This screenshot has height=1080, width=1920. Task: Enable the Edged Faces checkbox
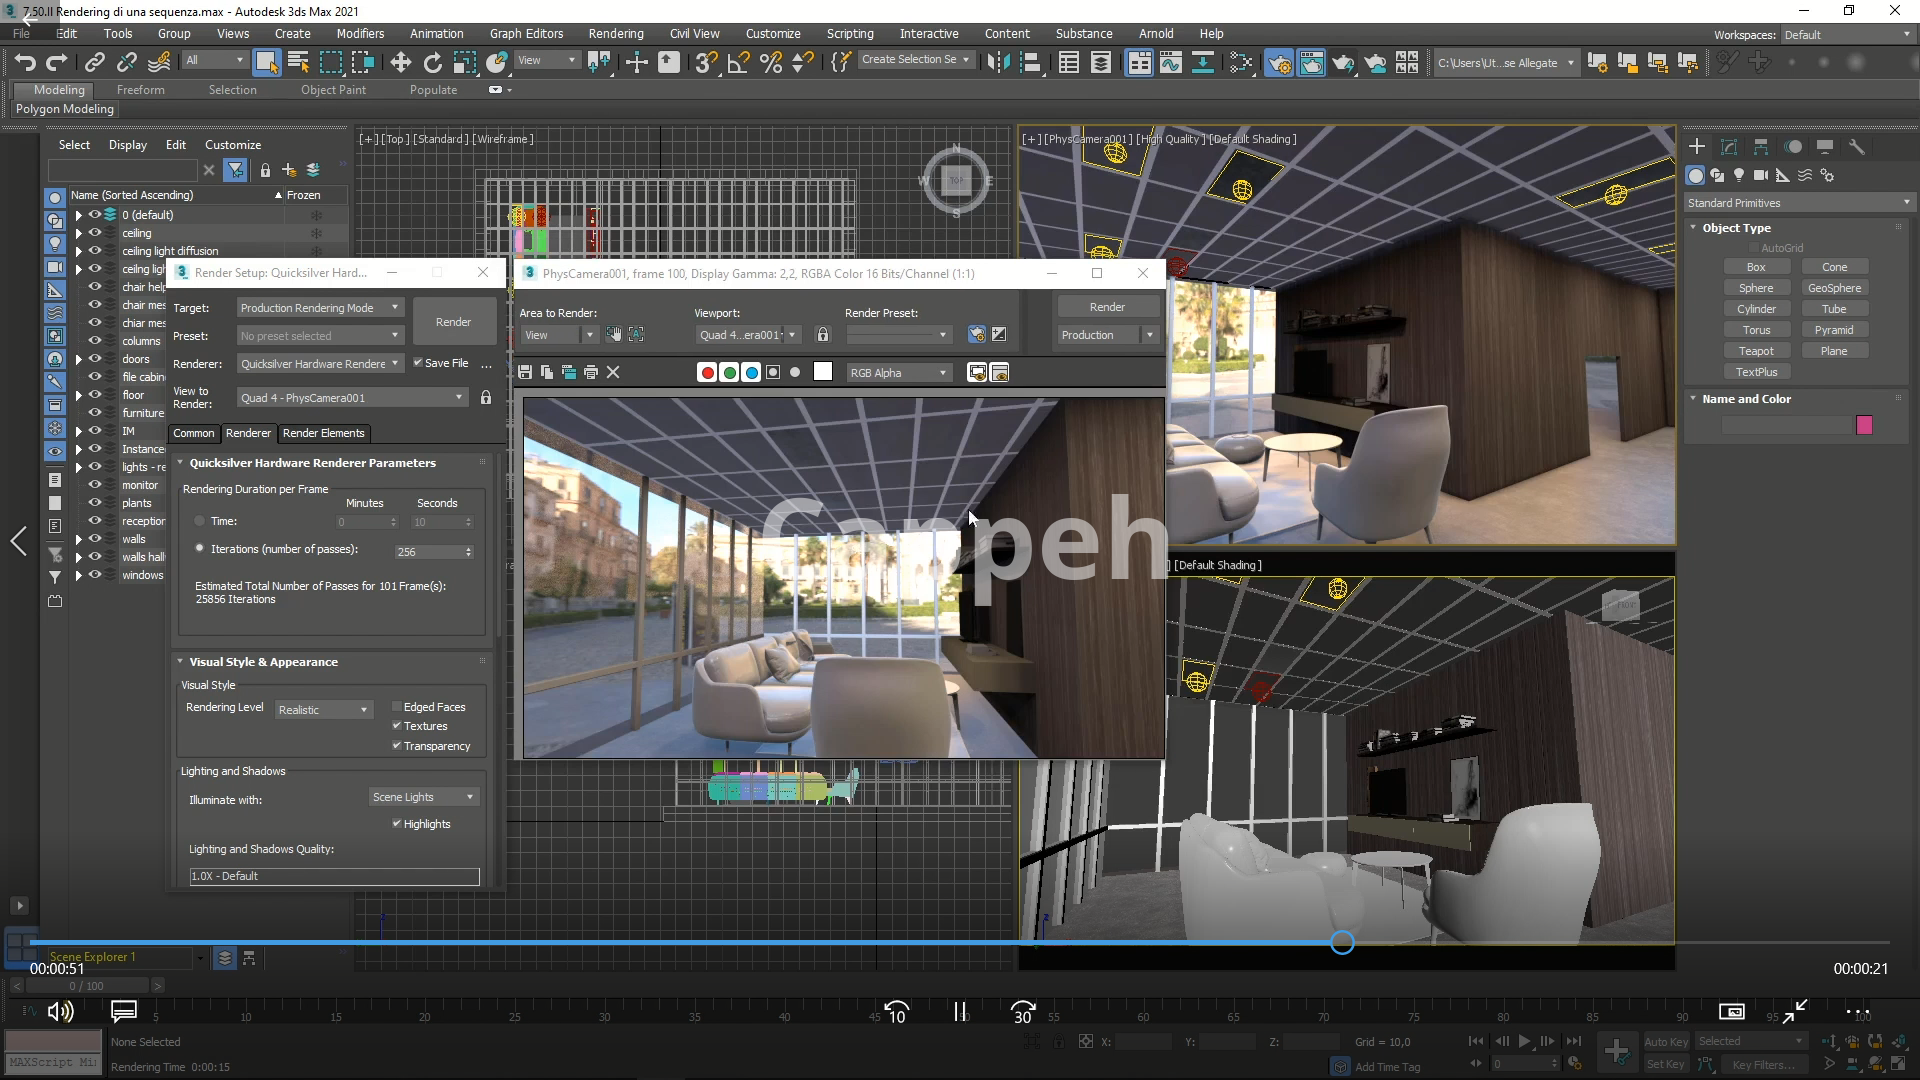[x=397, y=707]
